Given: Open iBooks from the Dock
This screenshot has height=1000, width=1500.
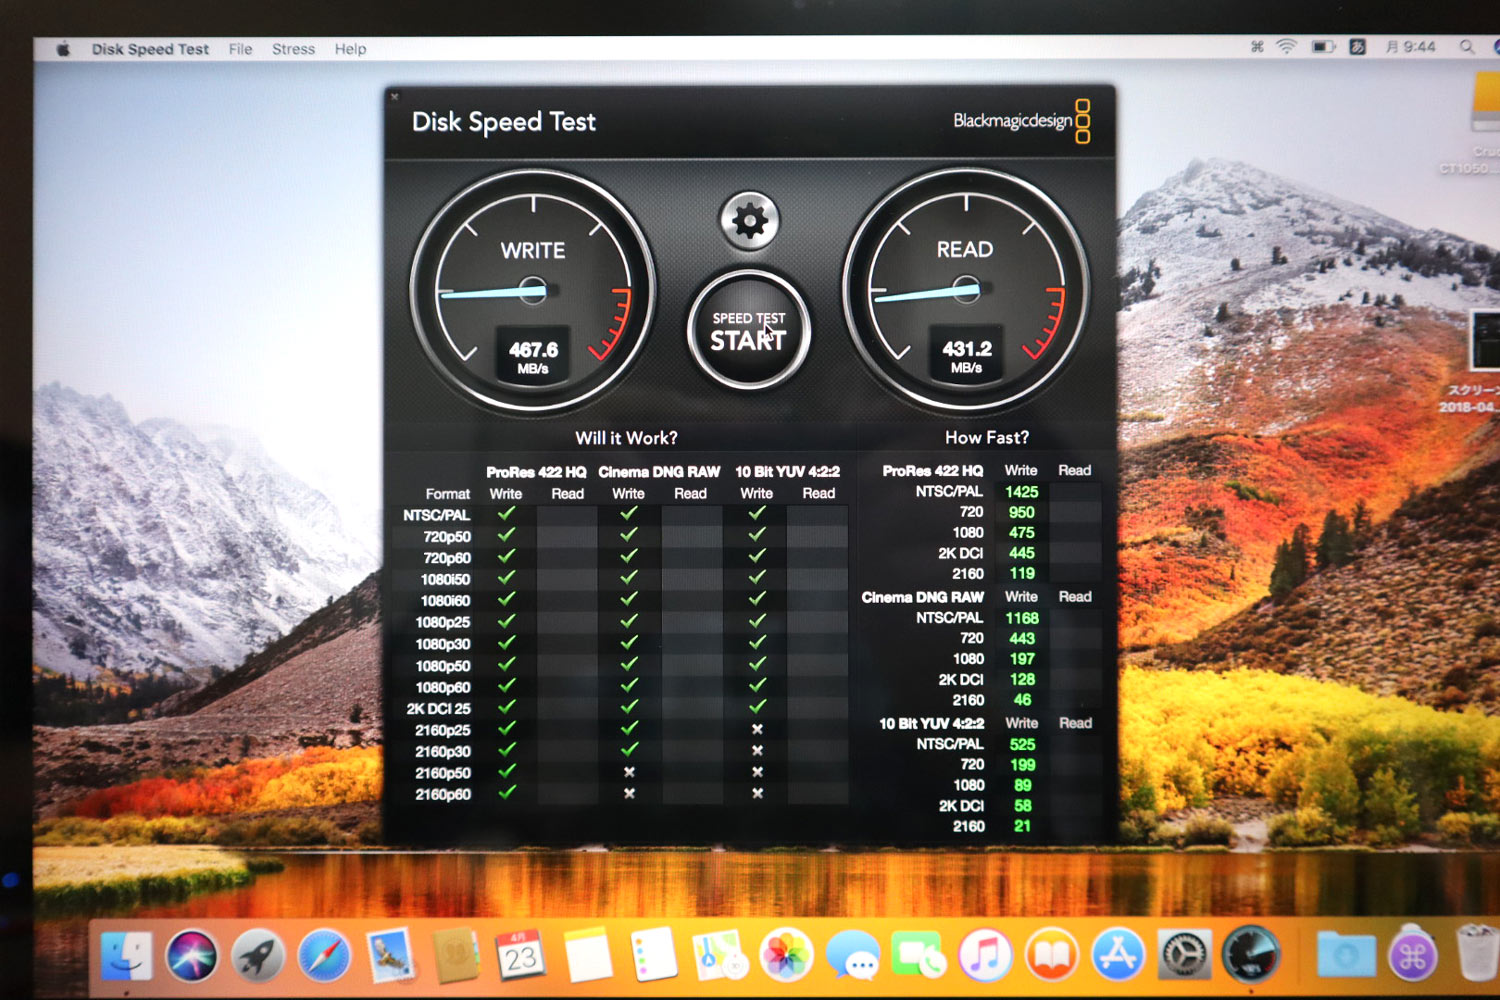Looking at the screenshot, I should pyautogui.click(x=1051, y=955).
